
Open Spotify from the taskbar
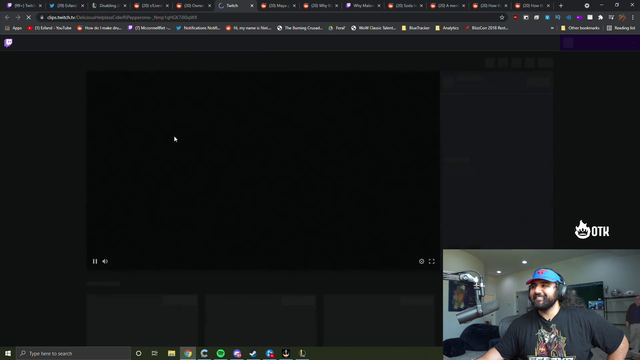[x=220, y=353]
